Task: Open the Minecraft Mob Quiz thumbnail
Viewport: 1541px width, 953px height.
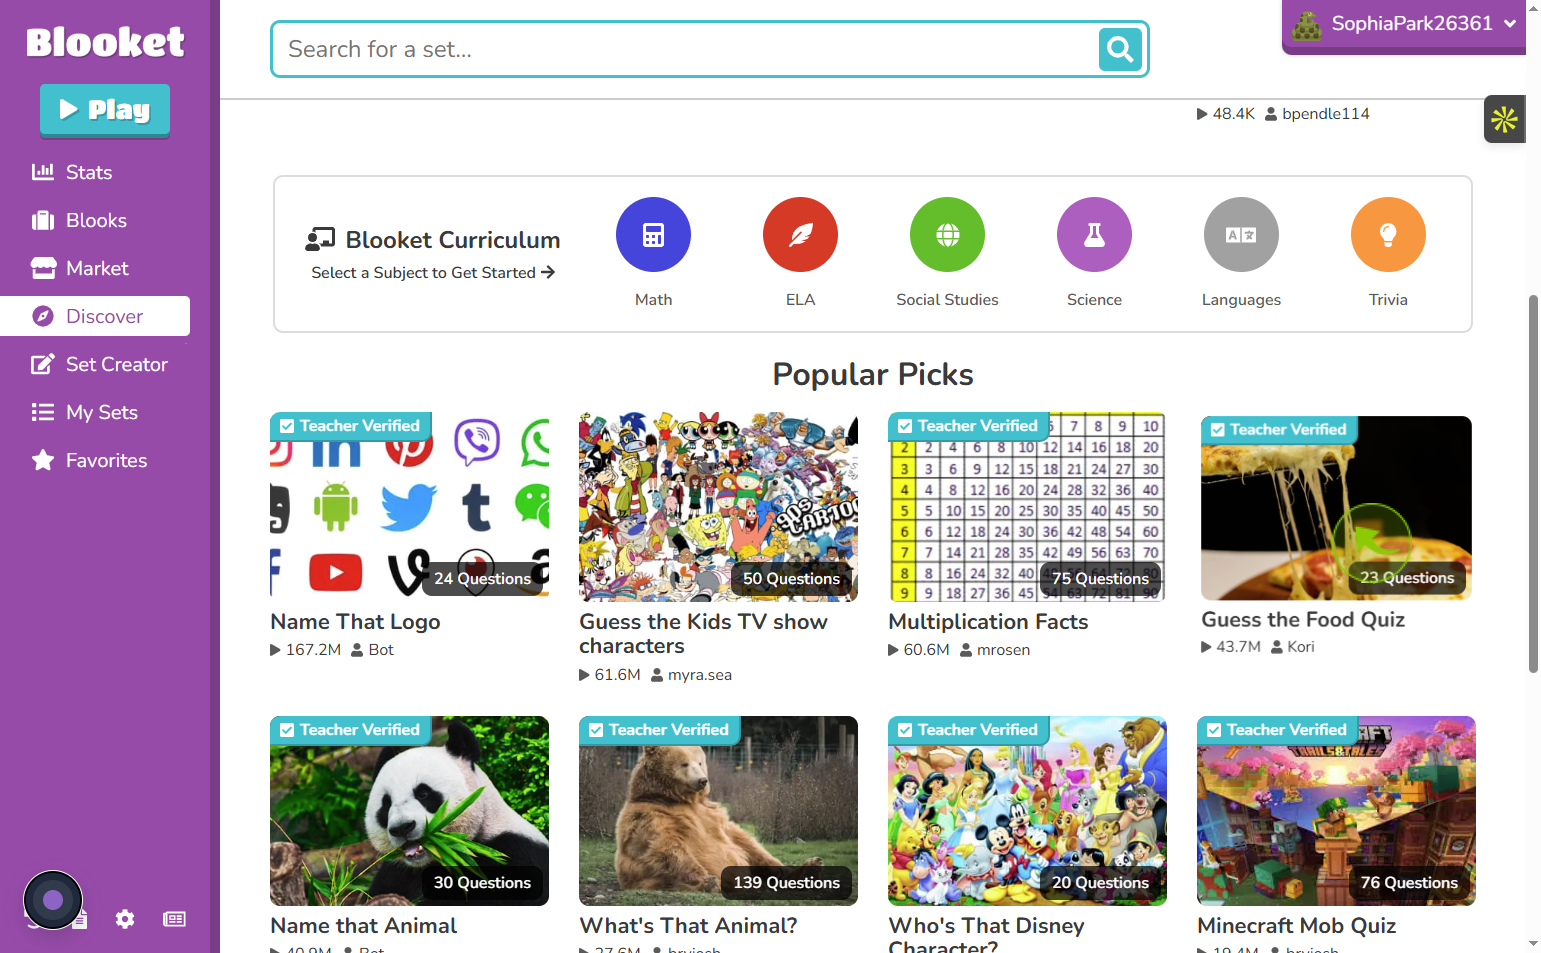Action: click(x=1336, y=811)
